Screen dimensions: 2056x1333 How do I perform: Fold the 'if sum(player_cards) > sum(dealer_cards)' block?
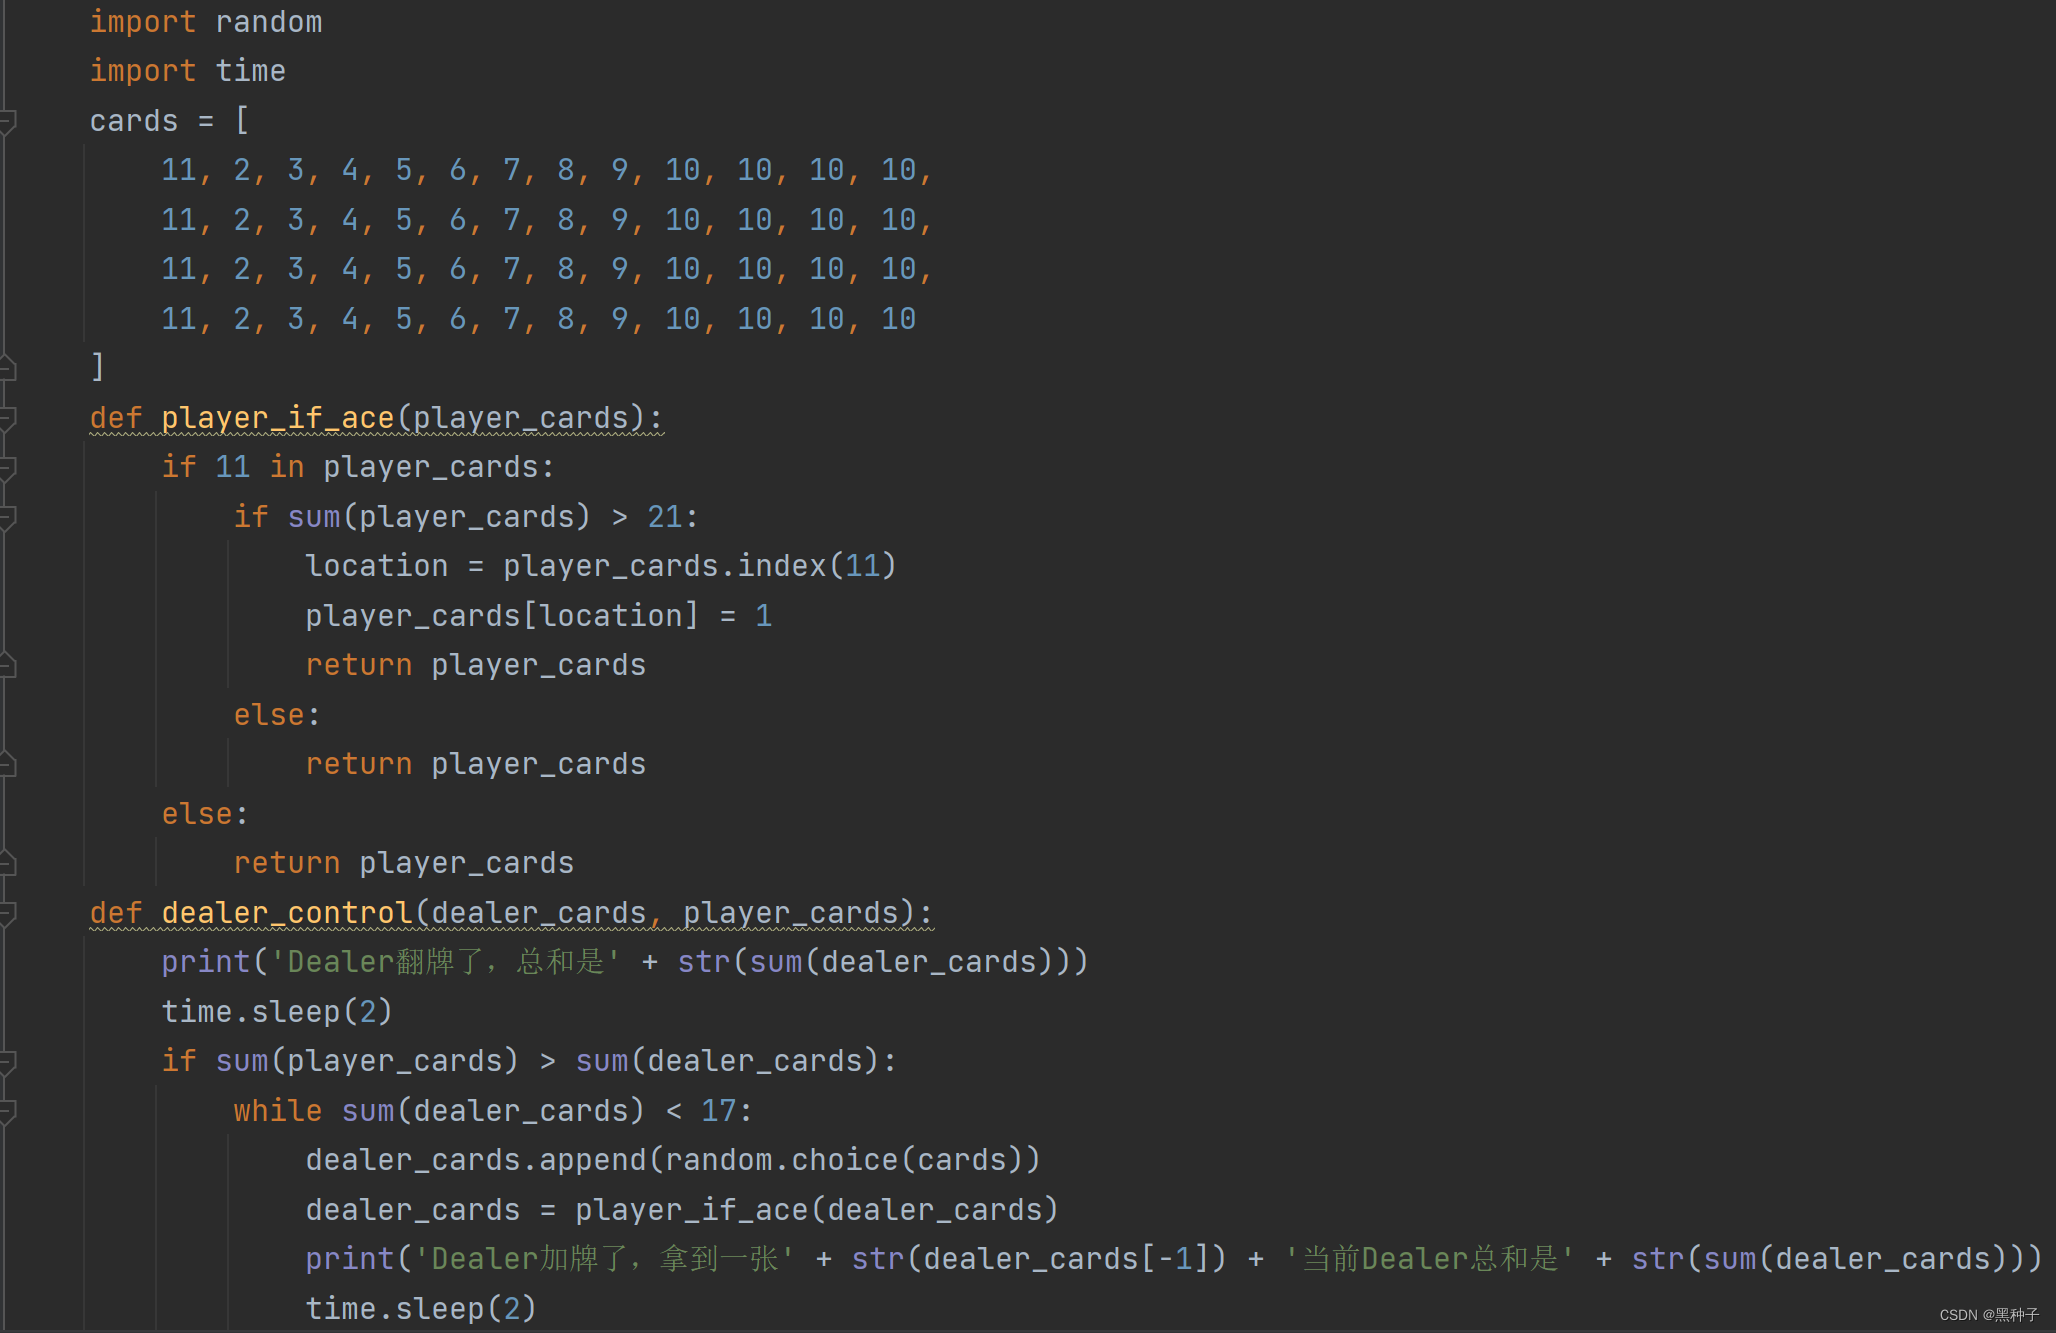[x=8, y=1062]
